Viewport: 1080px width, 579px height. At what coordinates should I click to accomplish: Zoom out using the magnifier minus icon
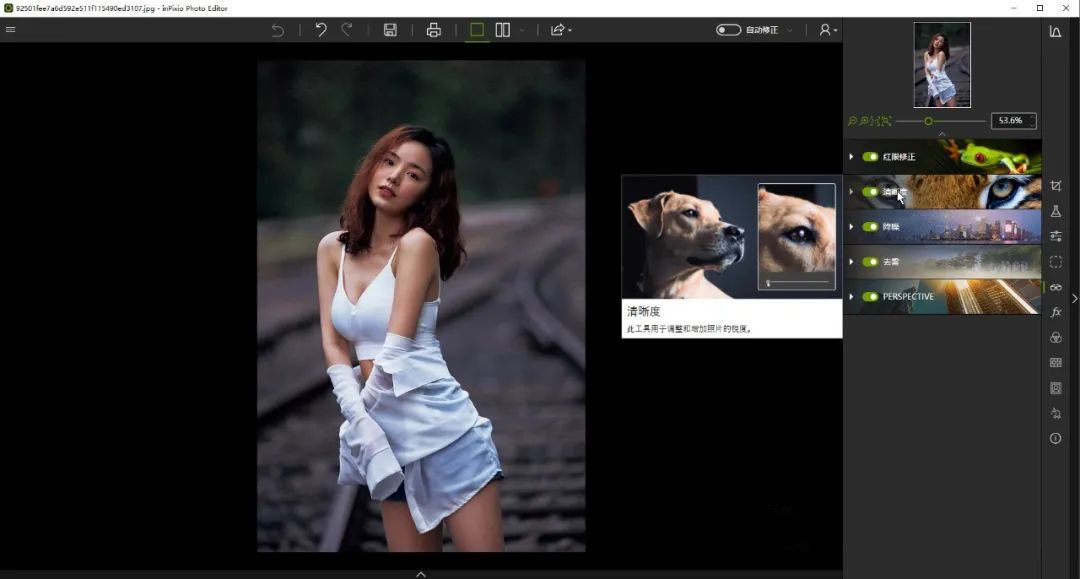click(853, 121)
